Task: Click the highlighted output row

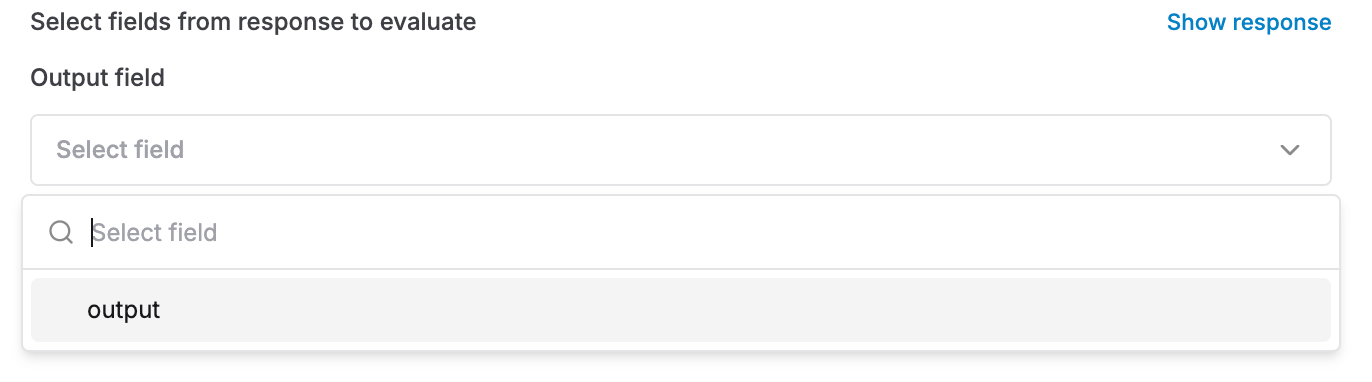Action: [680, 310]
